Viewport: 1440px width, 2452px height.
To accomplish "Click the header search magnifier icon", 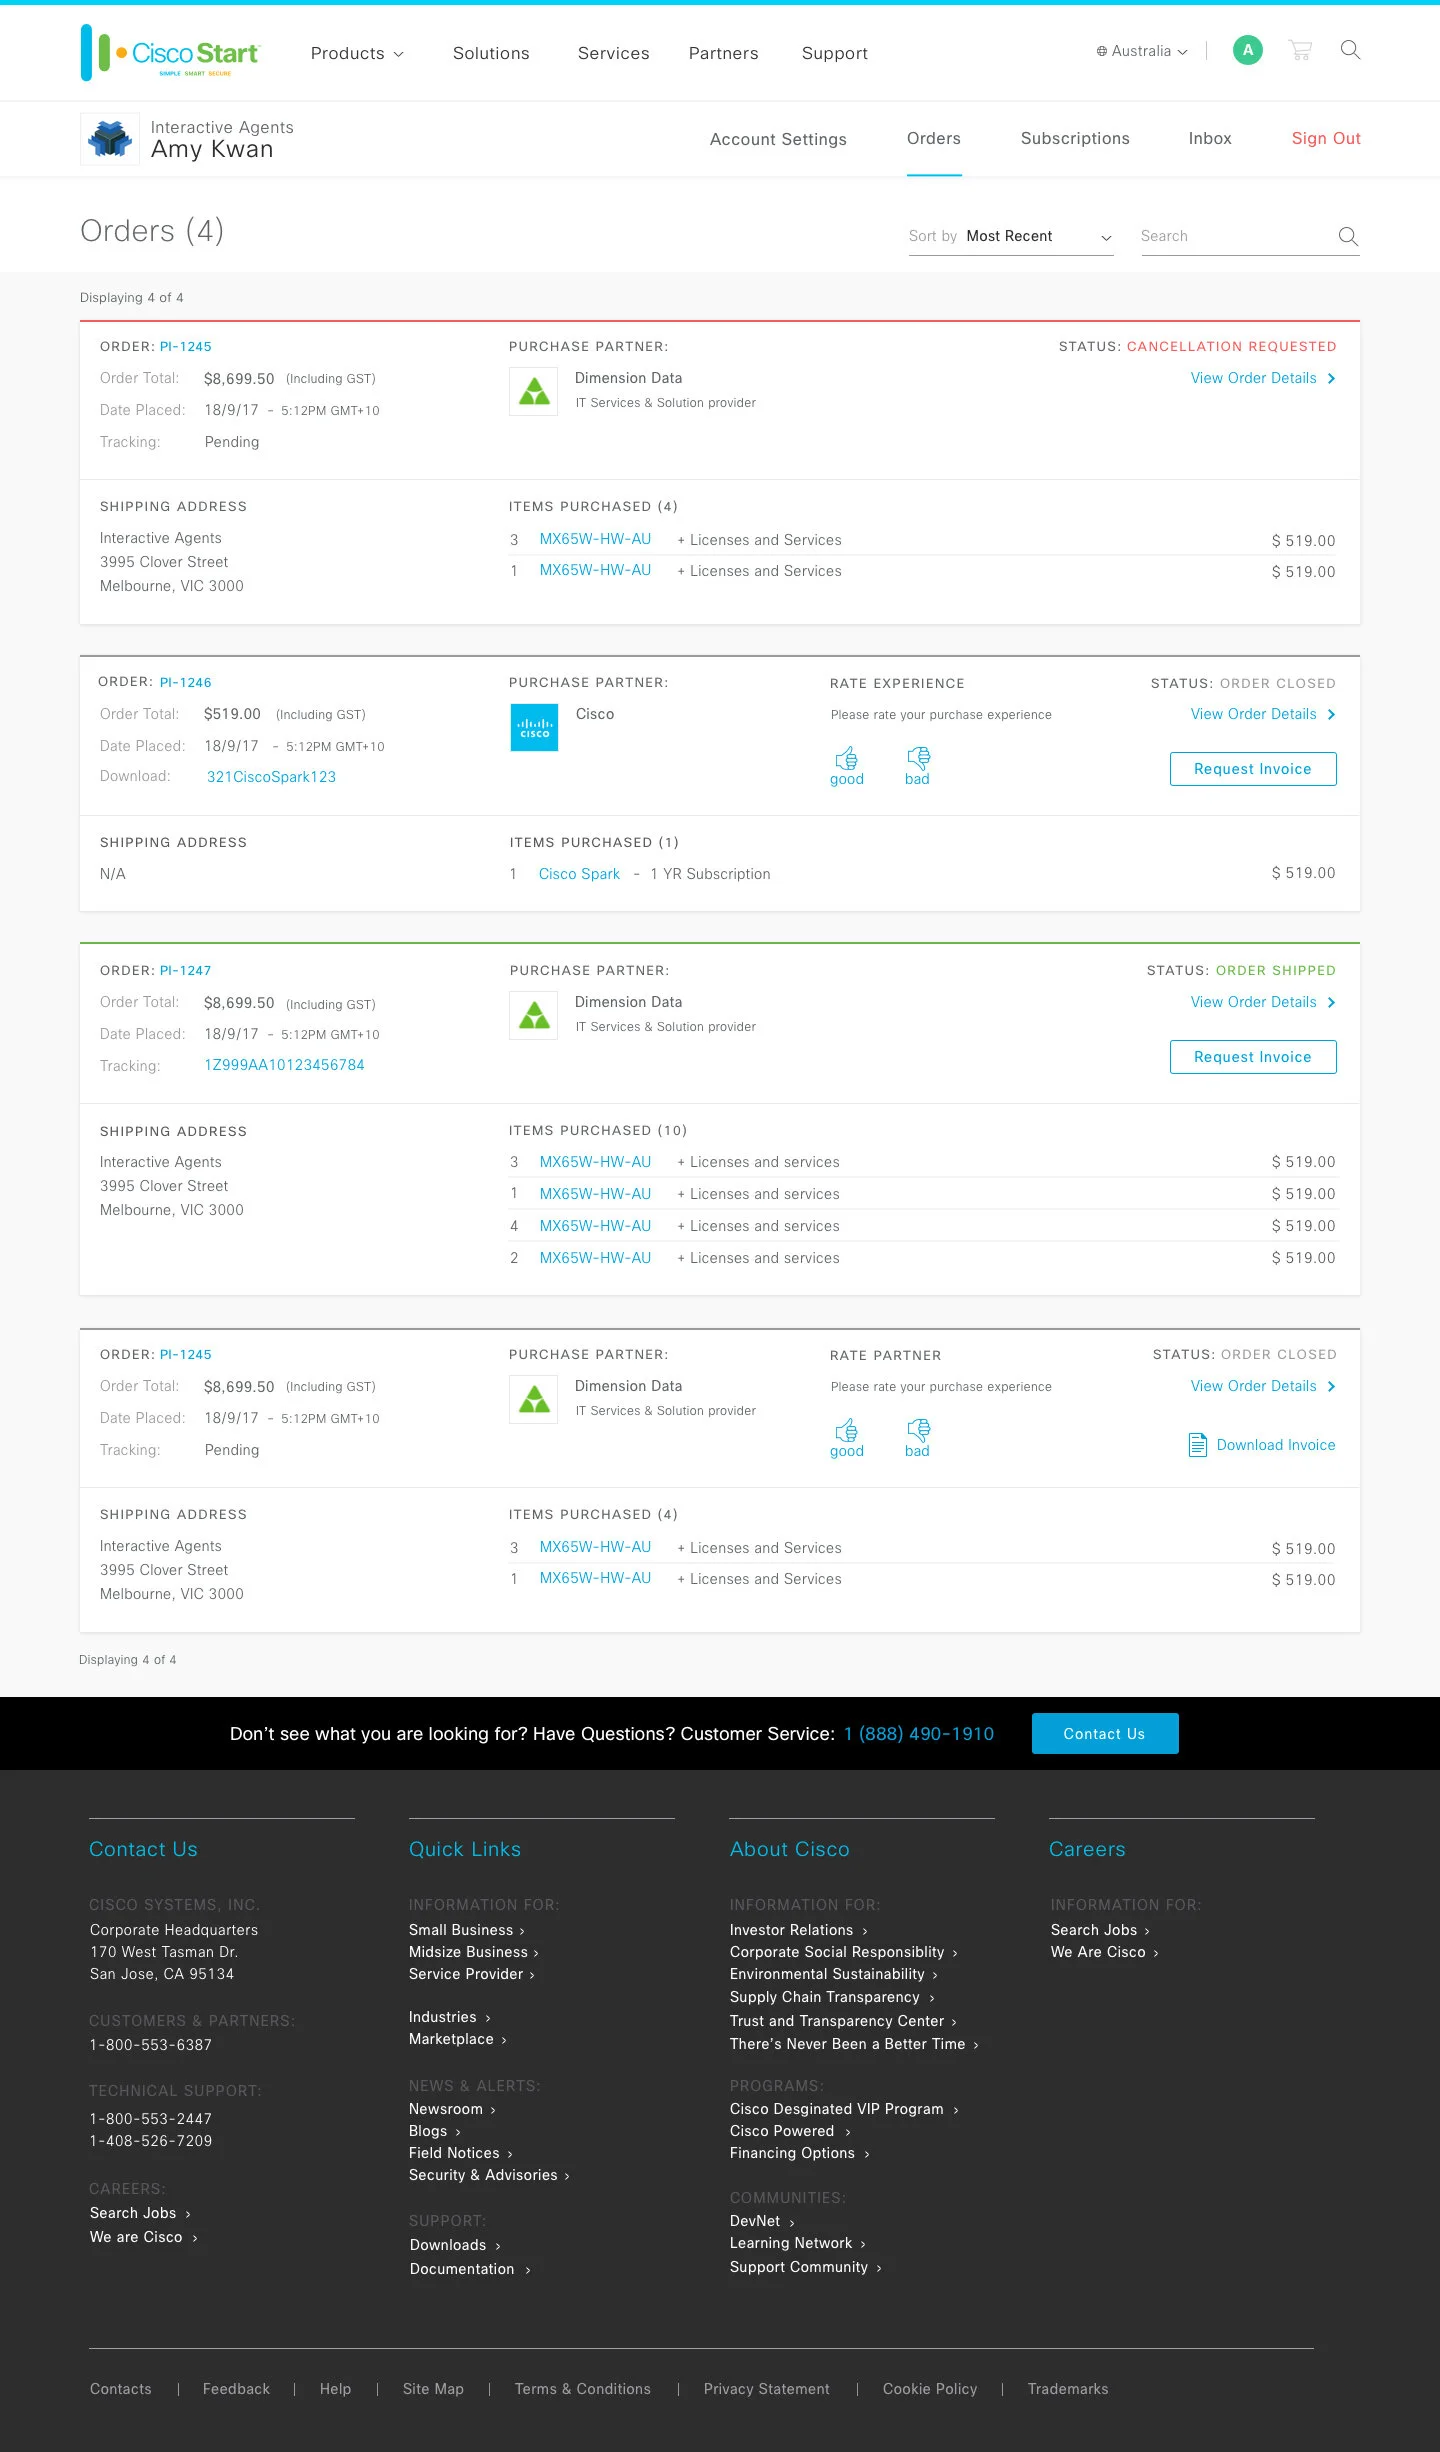I will 1350,50.
